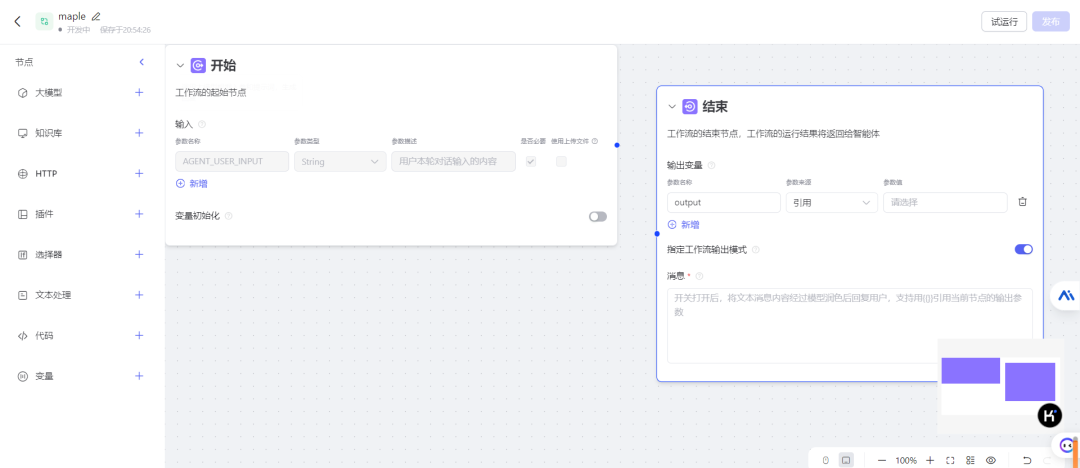Click the 输入 help question icon
This screenshot has height=468, width=1080.
202,125
